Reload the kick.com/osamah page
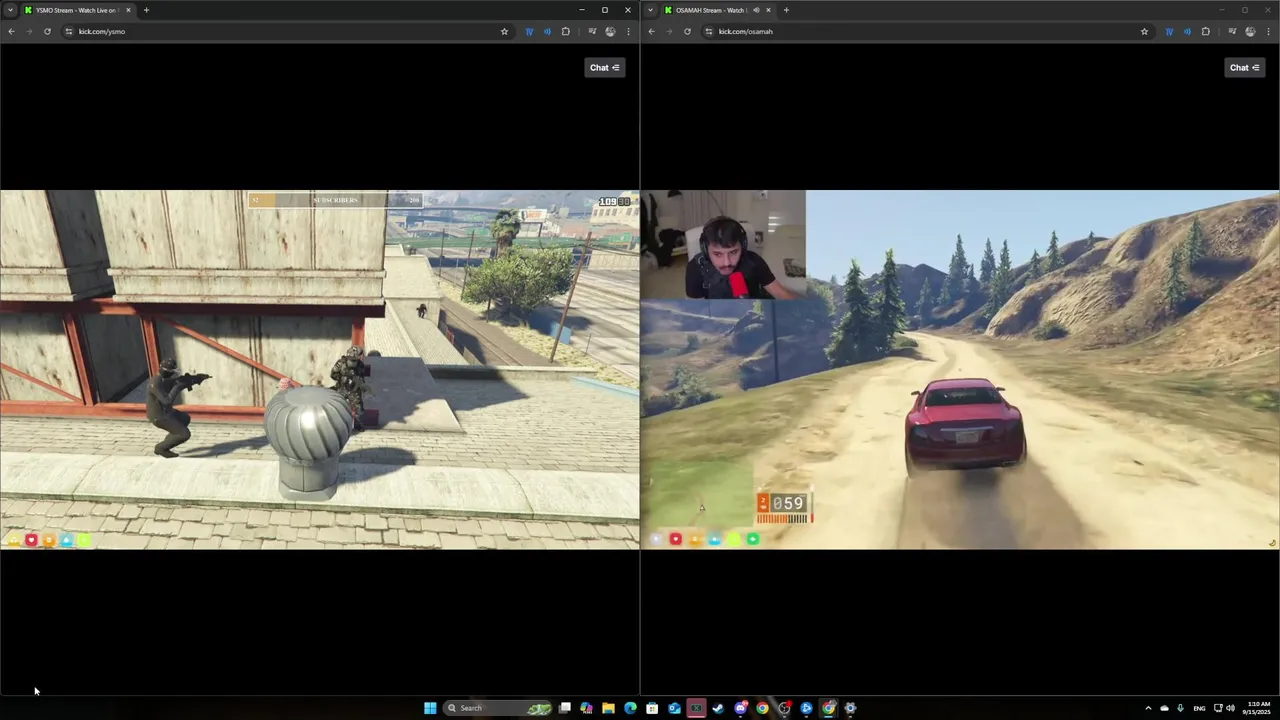Viewport: 1280px width, 720px height. pos(687,31)
